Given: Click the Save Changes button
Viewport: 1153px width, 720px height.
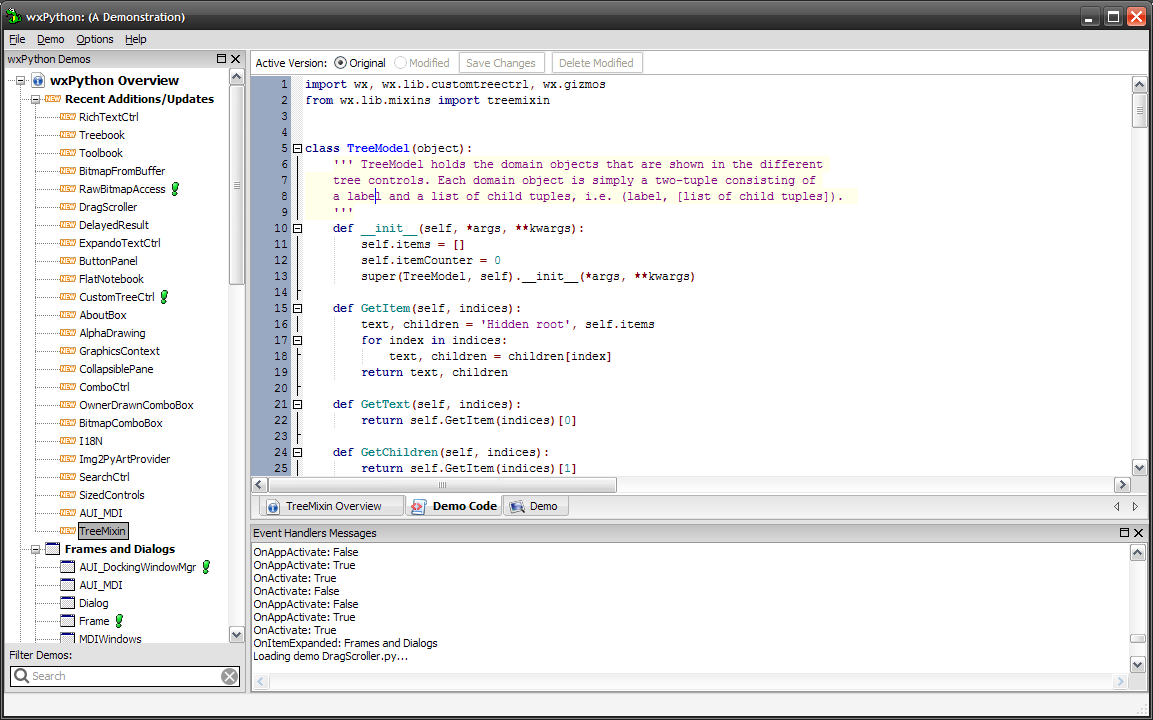Looking at the screenshot, I should pyautogui.click(x=501, y=63).
